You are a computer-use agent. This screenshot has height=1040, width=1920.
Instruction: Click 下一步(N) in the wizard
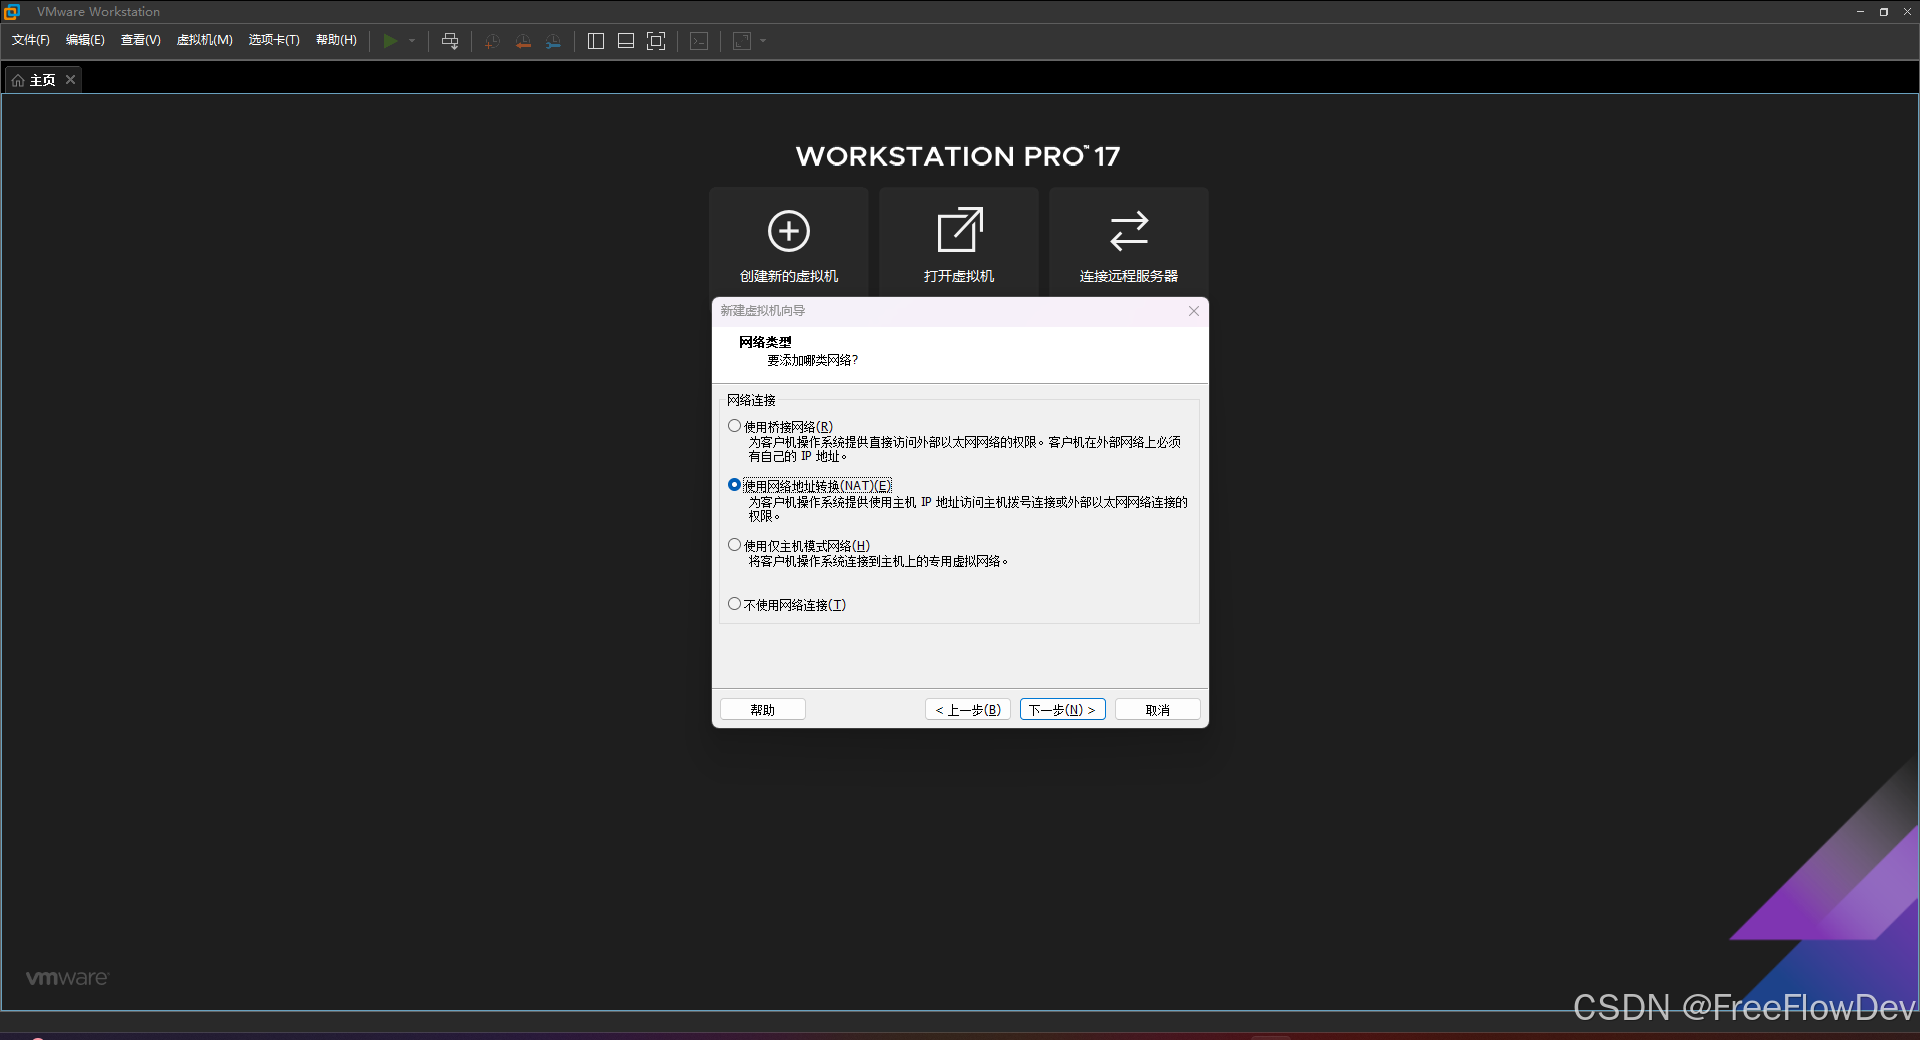[x=1061, y=709]
